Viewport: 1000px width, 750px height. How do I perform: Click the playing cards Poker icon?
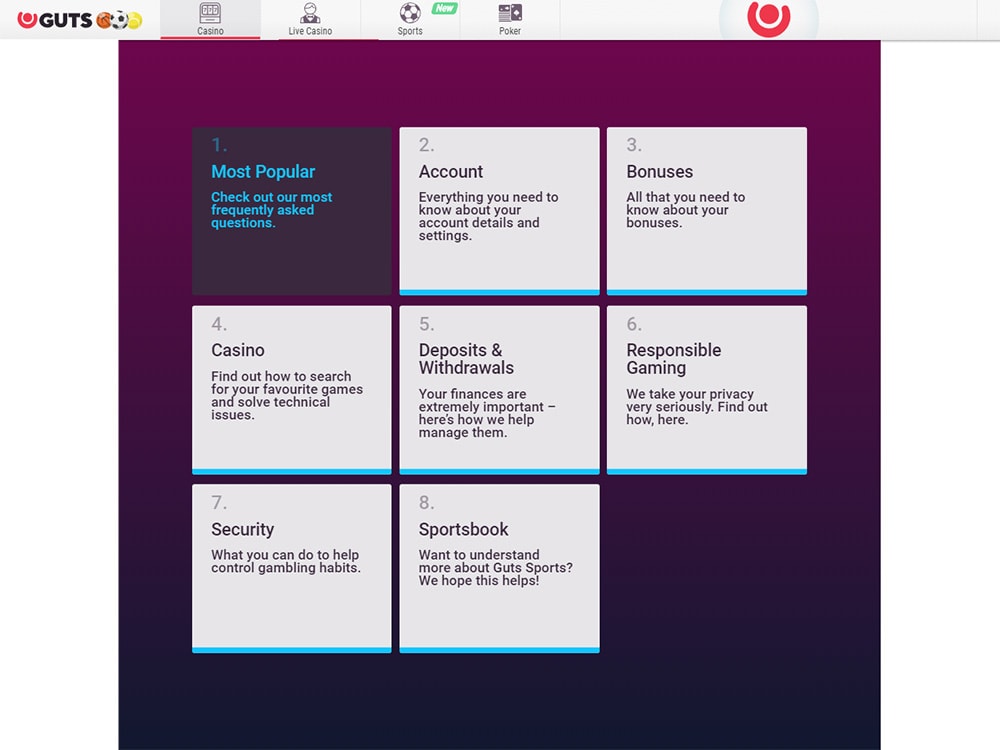[x=510, y=13]
